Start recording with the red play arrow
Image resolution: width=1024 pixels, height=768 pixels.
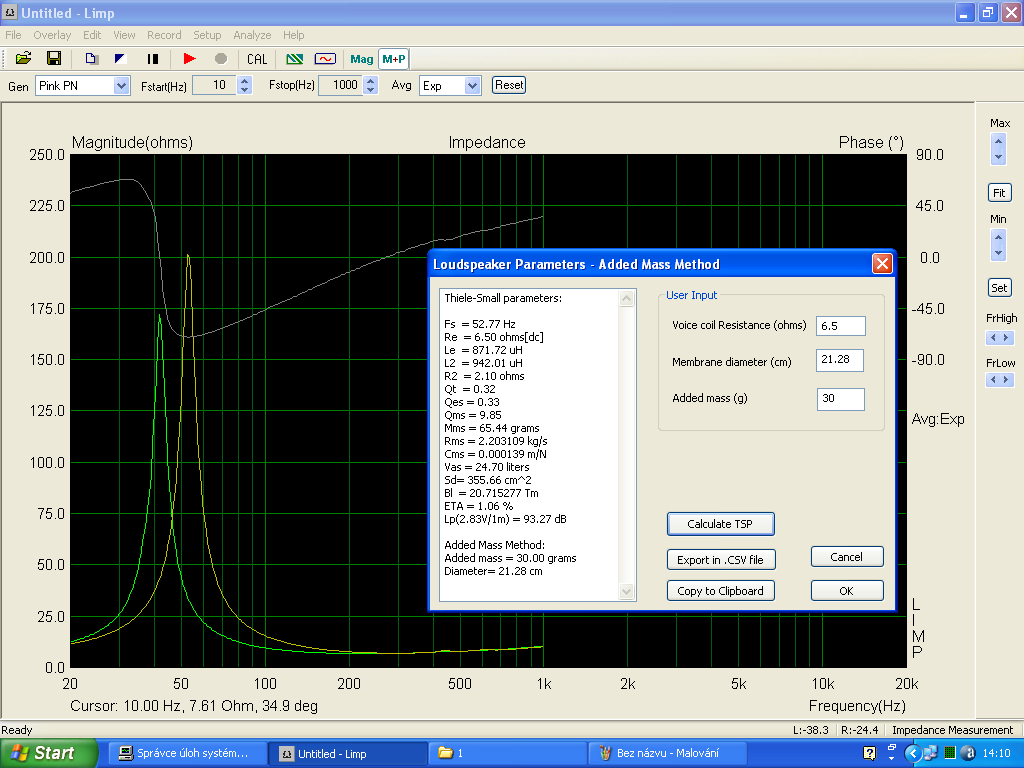click(189, 59)
